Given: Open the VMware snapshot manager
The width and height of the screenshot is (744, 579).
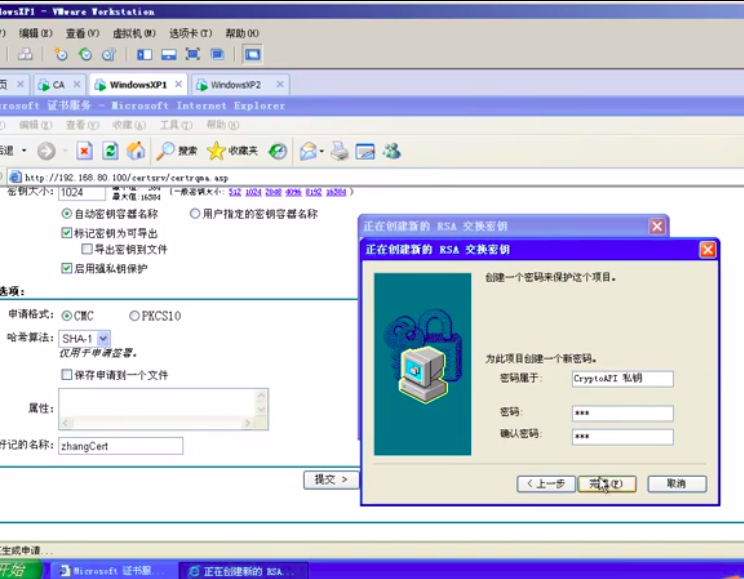Looking at the screenshot, I should (x=109, y=55).
